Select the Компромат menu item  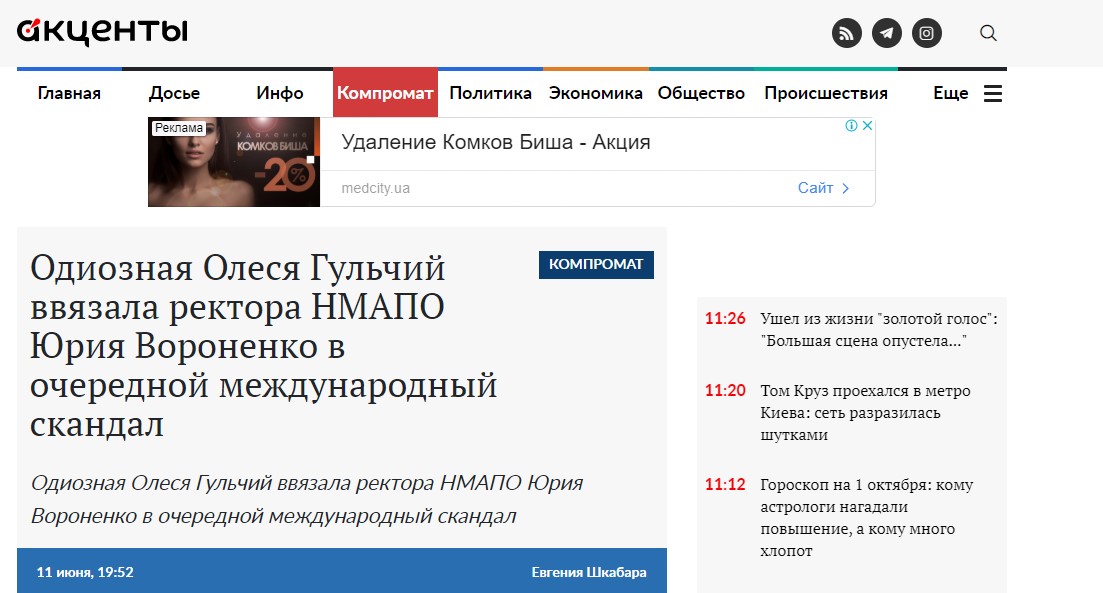tap(385, 94)
